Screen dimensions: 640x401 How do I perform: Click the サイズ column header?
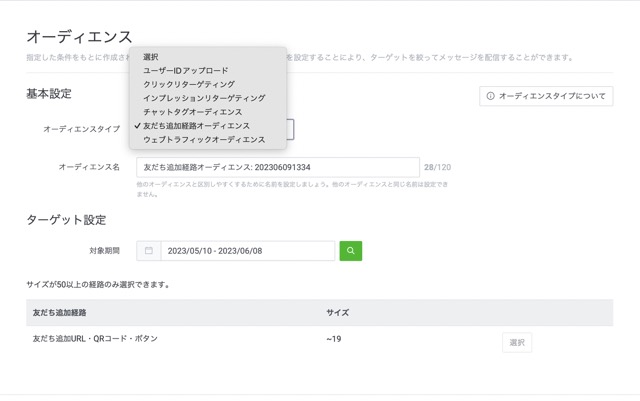pyautogui.click(x=338, y=313)
